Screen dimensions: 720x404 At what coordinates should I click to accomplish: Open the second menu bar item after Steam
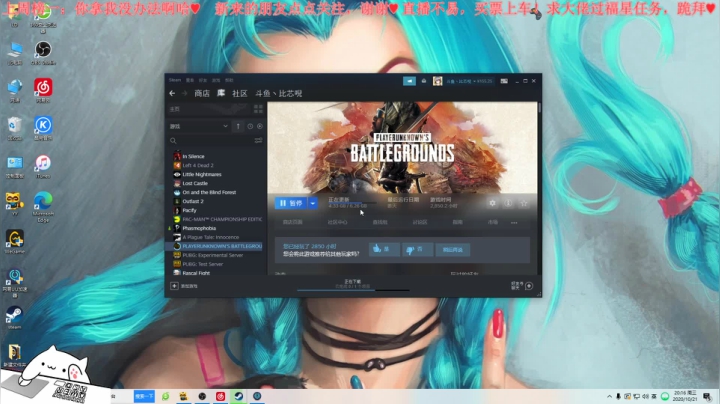tap(190, 80)
